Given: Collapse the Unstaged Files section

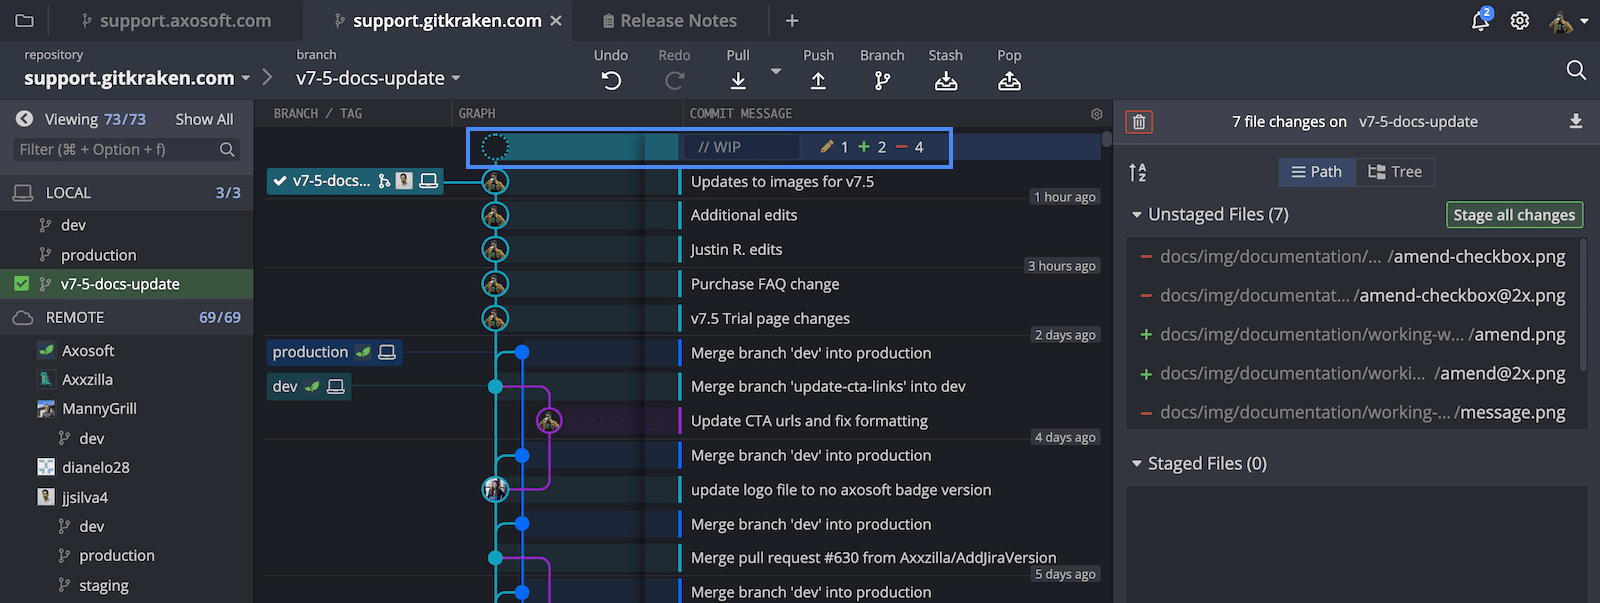Looking at the screenshot, I should coord(1137,215).
